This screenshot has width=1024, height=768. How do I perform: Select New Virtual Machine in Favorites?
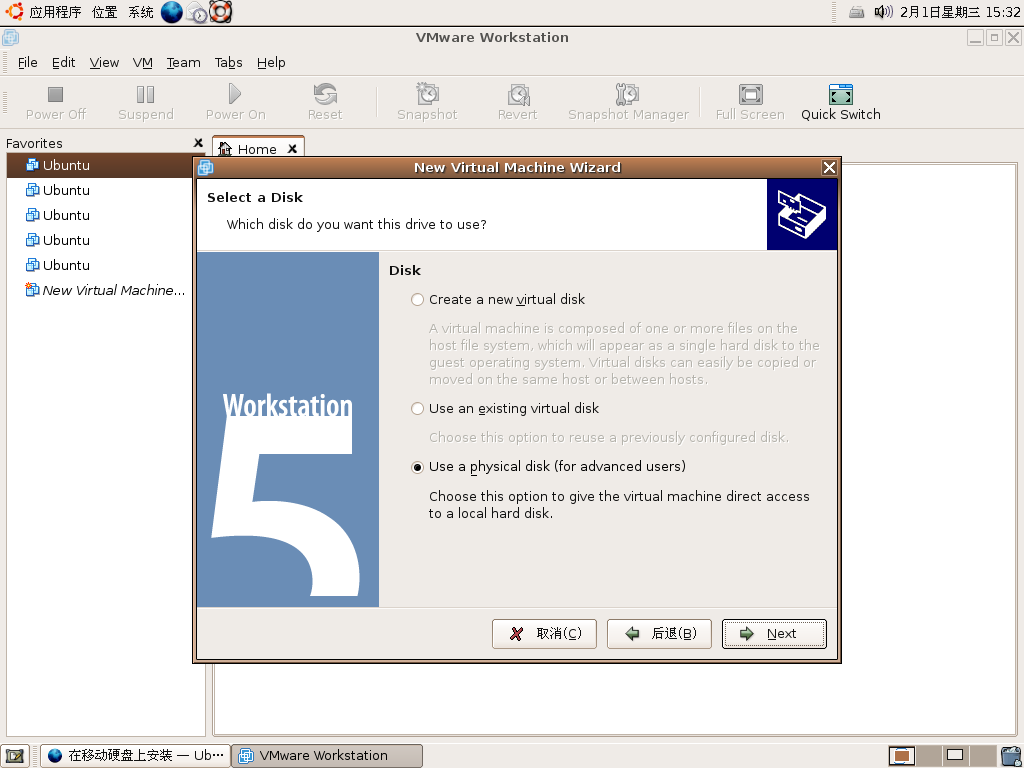pyautogui.click(x=104, y=290)
